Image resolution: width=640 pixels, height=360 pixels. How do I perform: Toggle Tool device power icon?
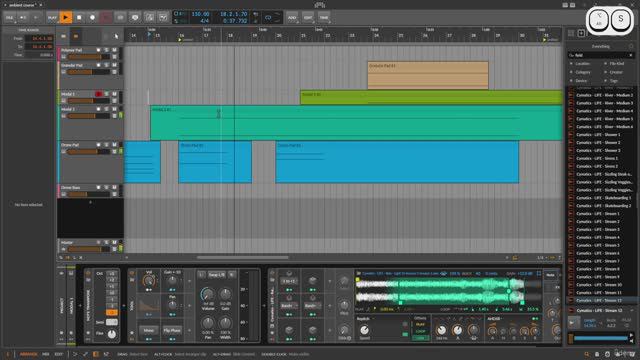pos(132,273)
